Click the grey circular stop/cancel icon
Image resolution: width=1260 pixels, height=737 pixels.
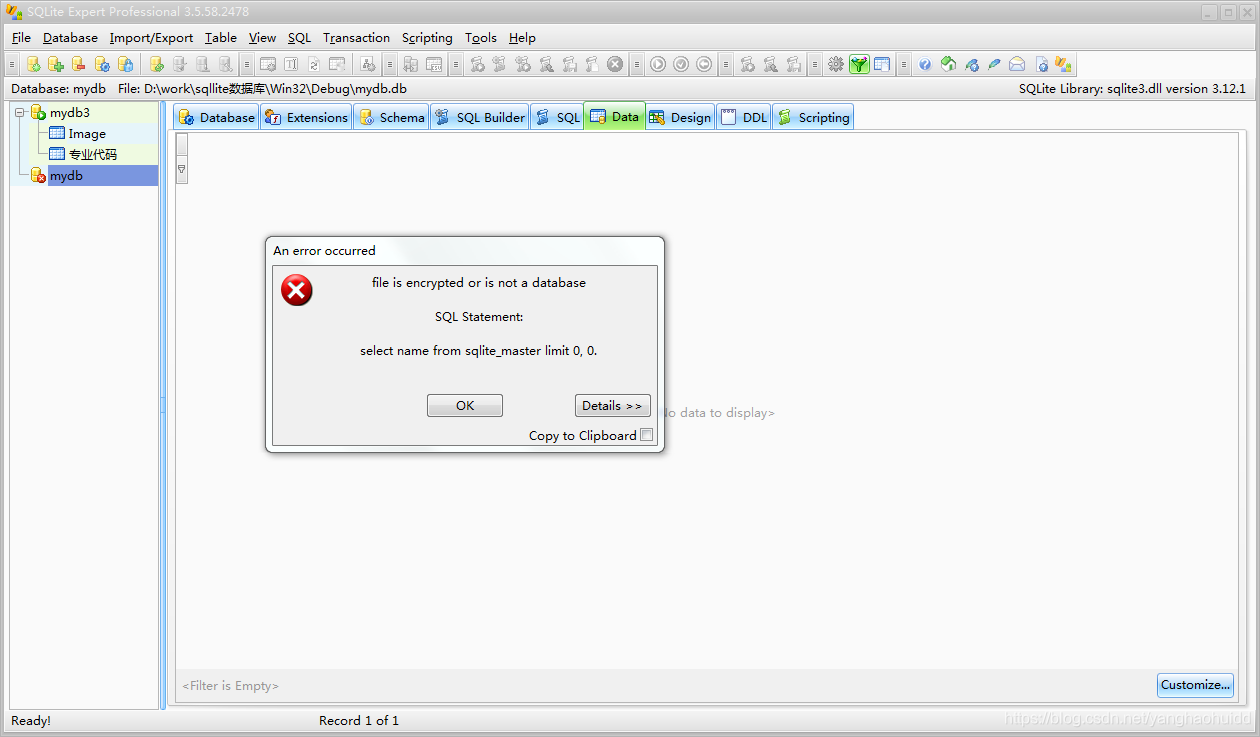coord(615,65)
